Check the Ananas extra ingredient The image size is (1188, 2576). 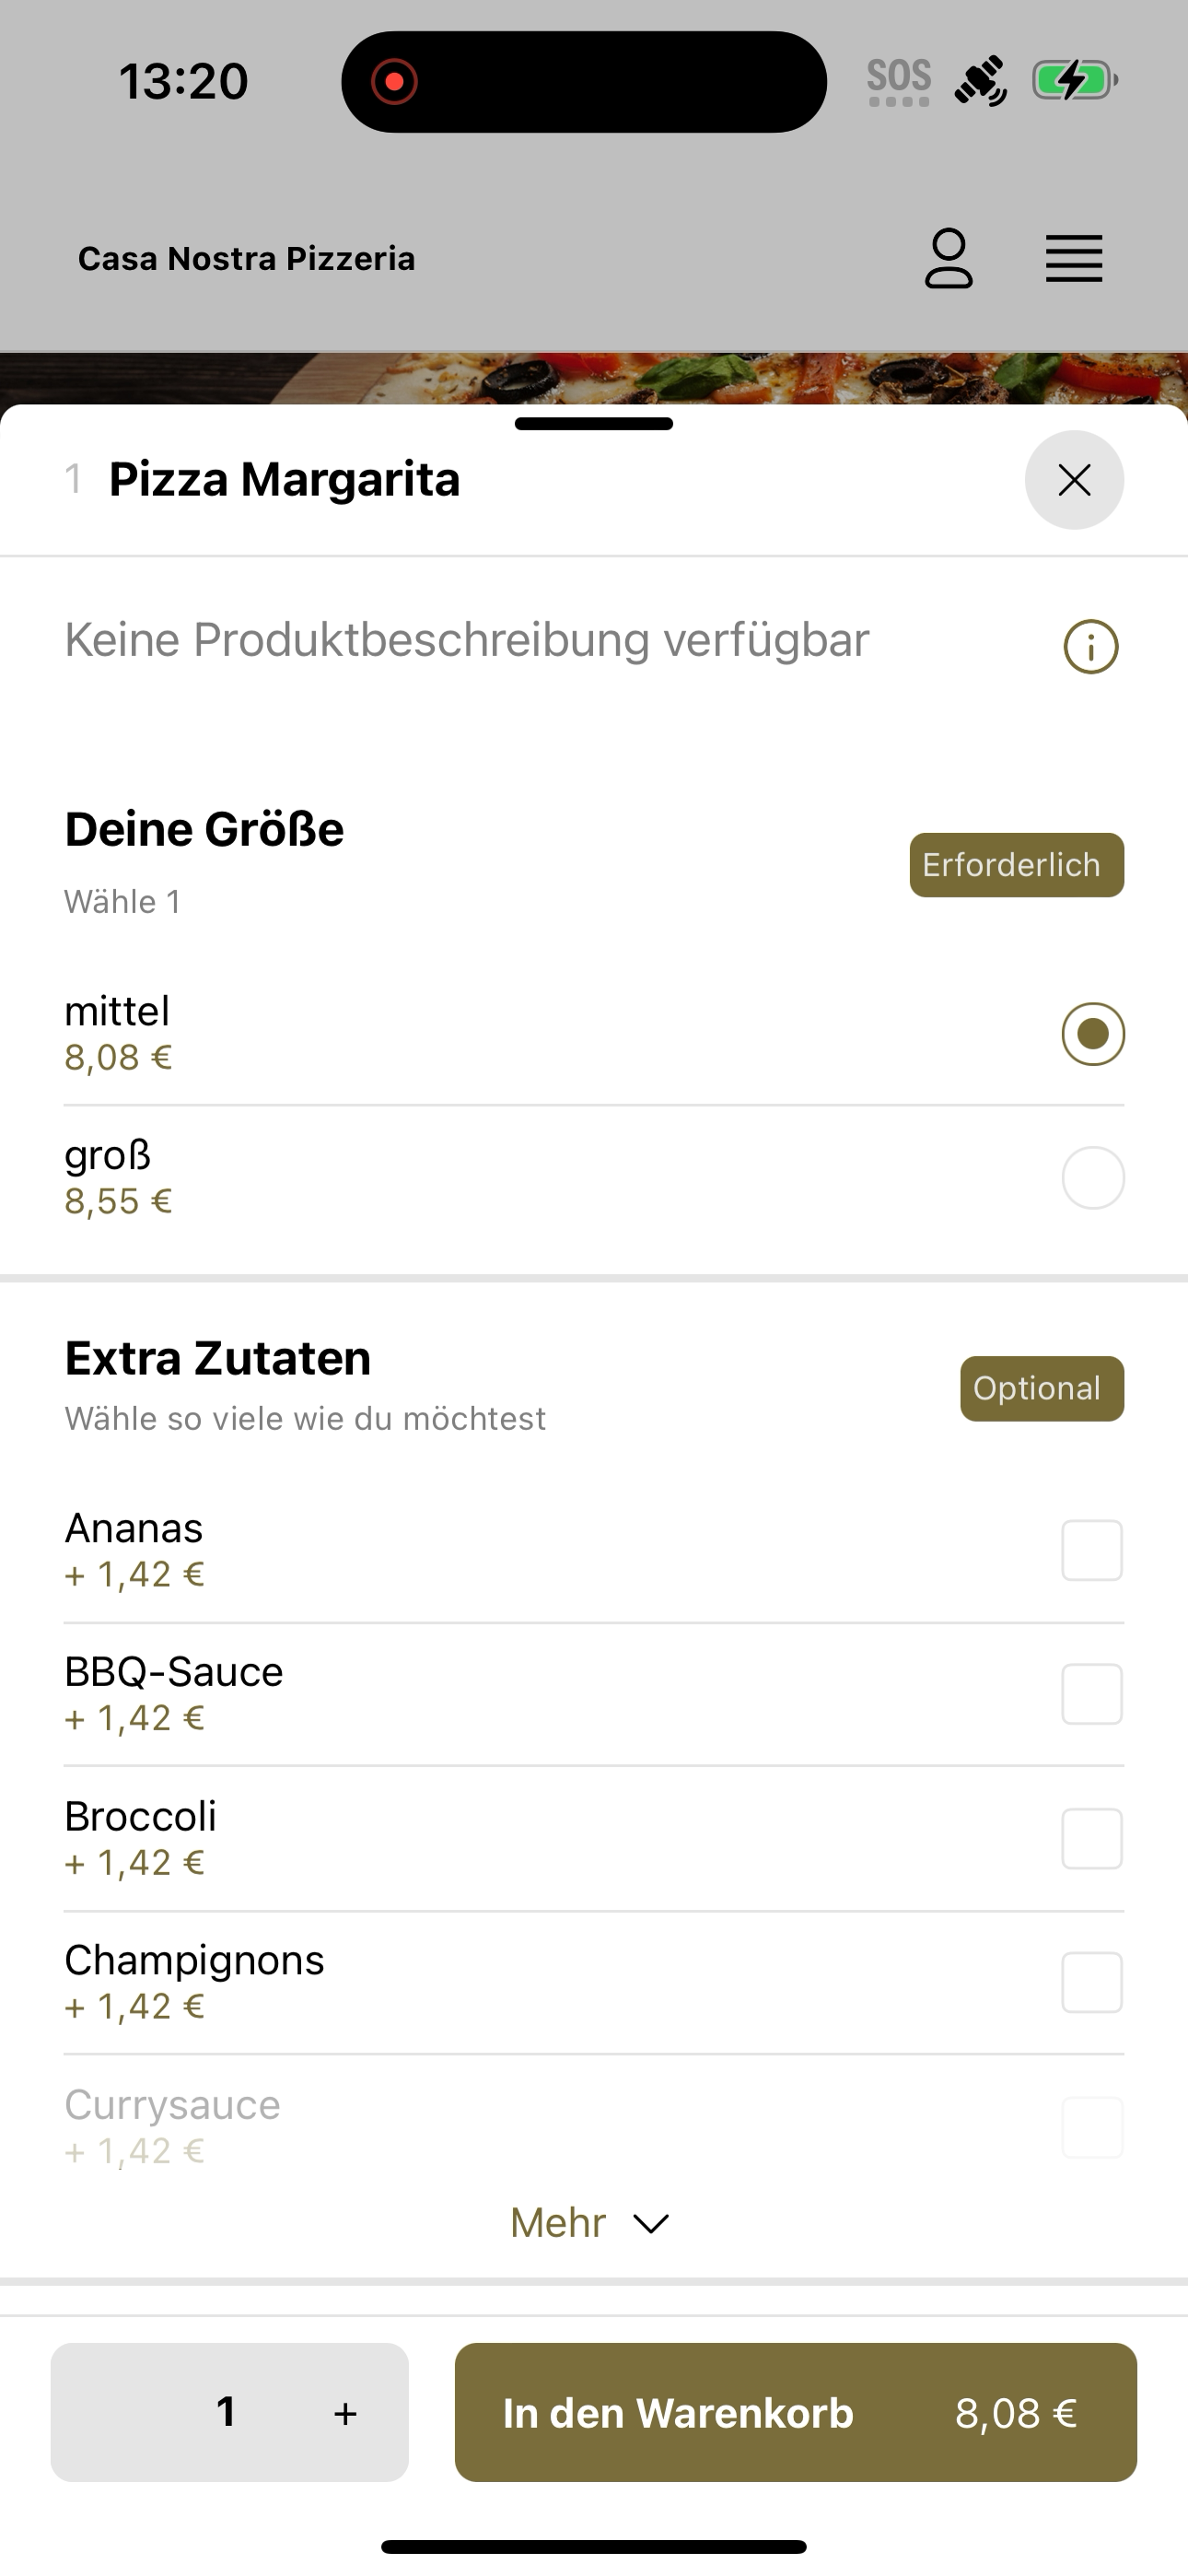1092,1550
